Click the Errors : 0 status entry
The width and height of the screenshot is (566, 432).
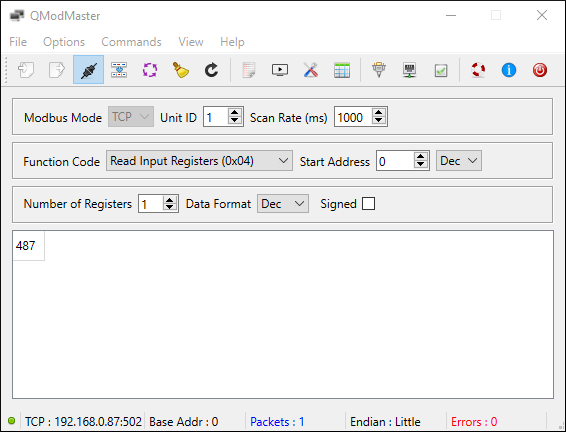pos(474,422)
